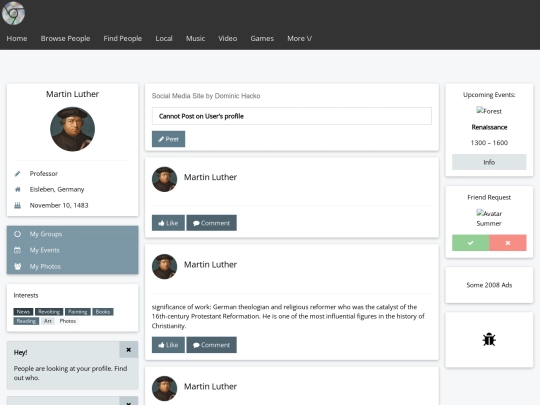Open the Video section
This screenshot has height=405, width=540.
pos(228,39)
